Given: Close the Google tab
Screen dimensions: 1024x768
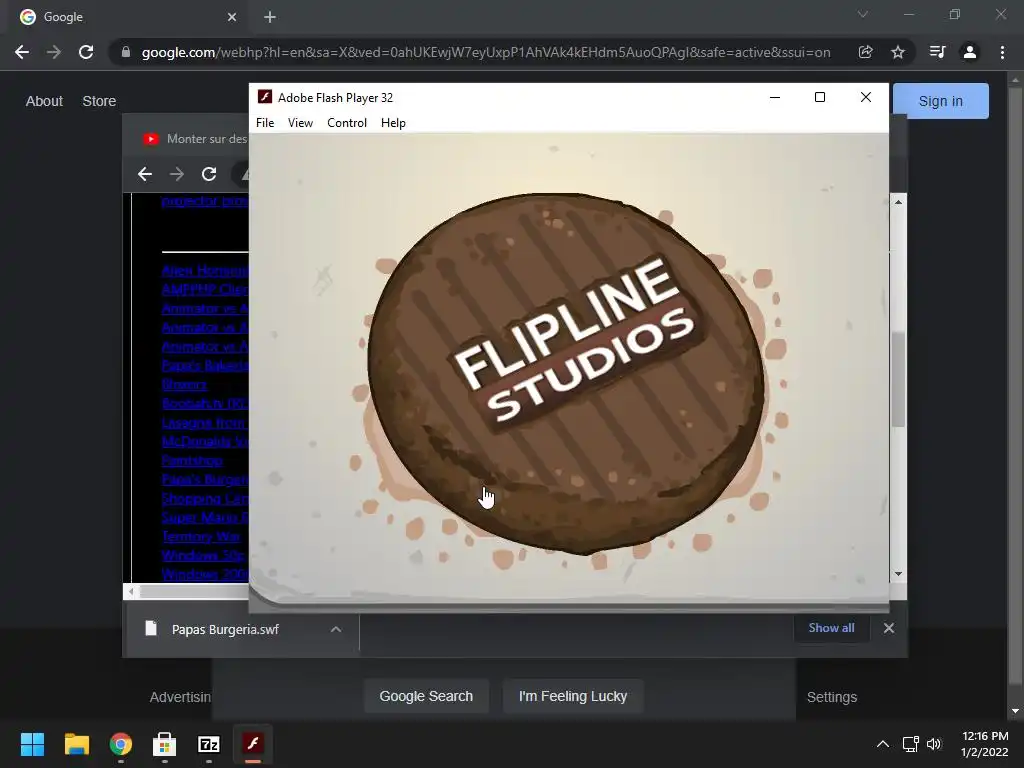Looking at the screenshot, I should 232,17.
